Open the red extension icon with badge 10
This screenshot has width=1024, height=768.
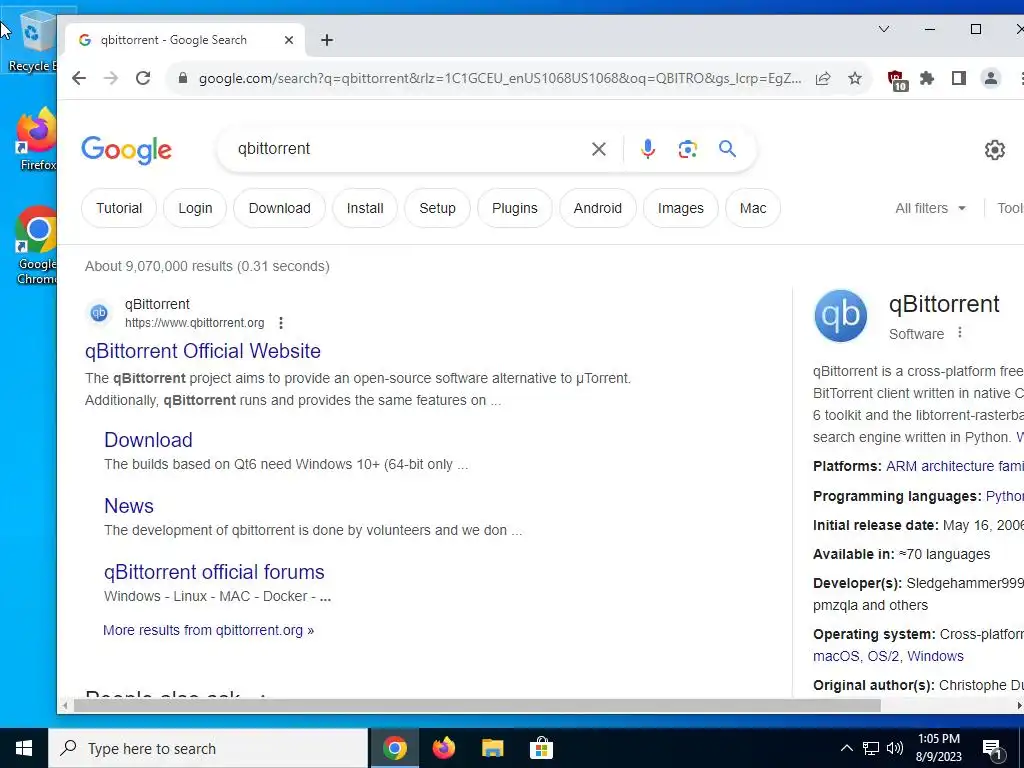(x=897, y=80)
